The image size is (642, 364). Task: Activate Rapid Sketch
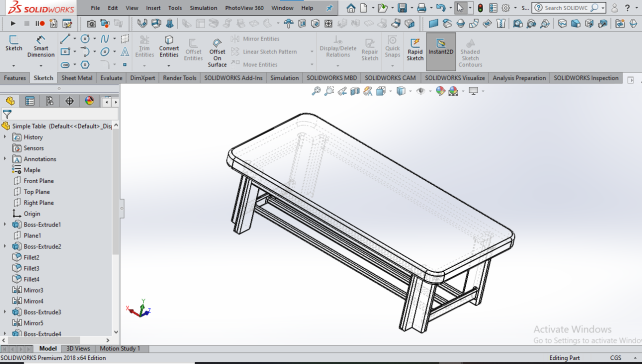[415, 49]
